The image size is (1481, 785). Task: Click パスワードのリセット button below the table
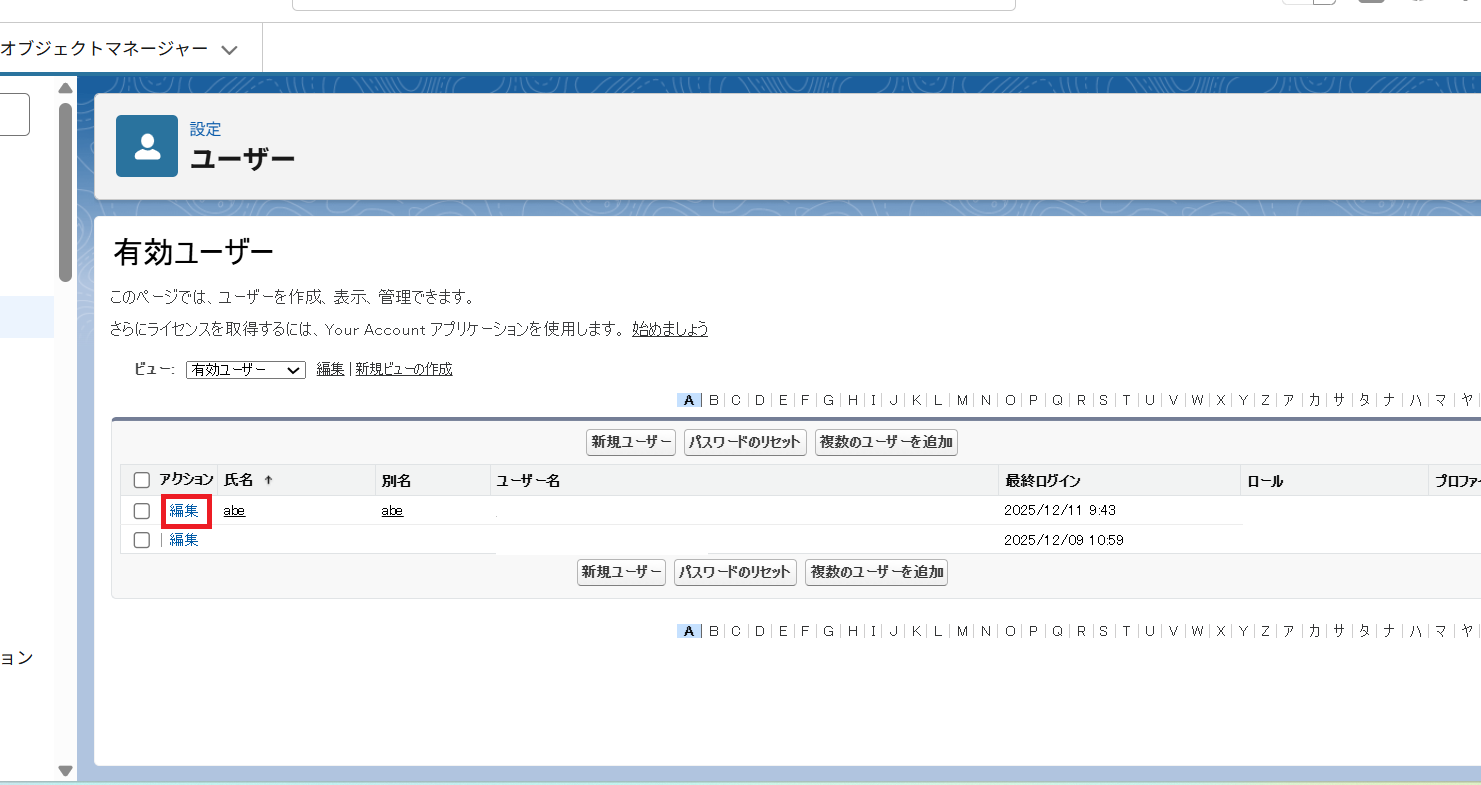click(735, 573)
